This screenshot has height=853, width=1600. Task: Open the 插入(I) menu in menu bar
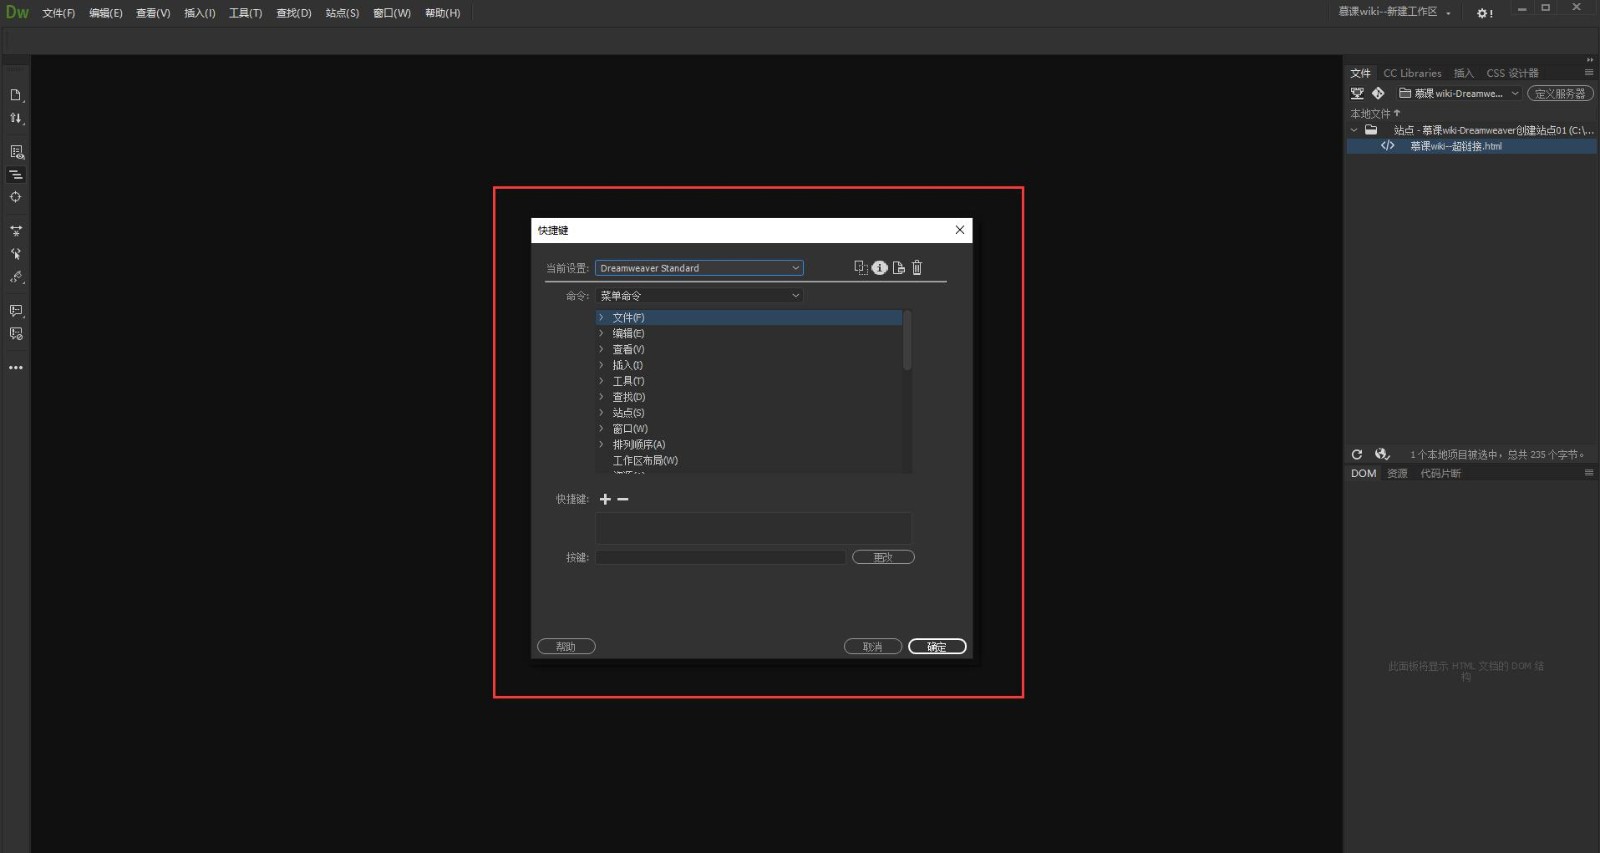coord(200,13)
